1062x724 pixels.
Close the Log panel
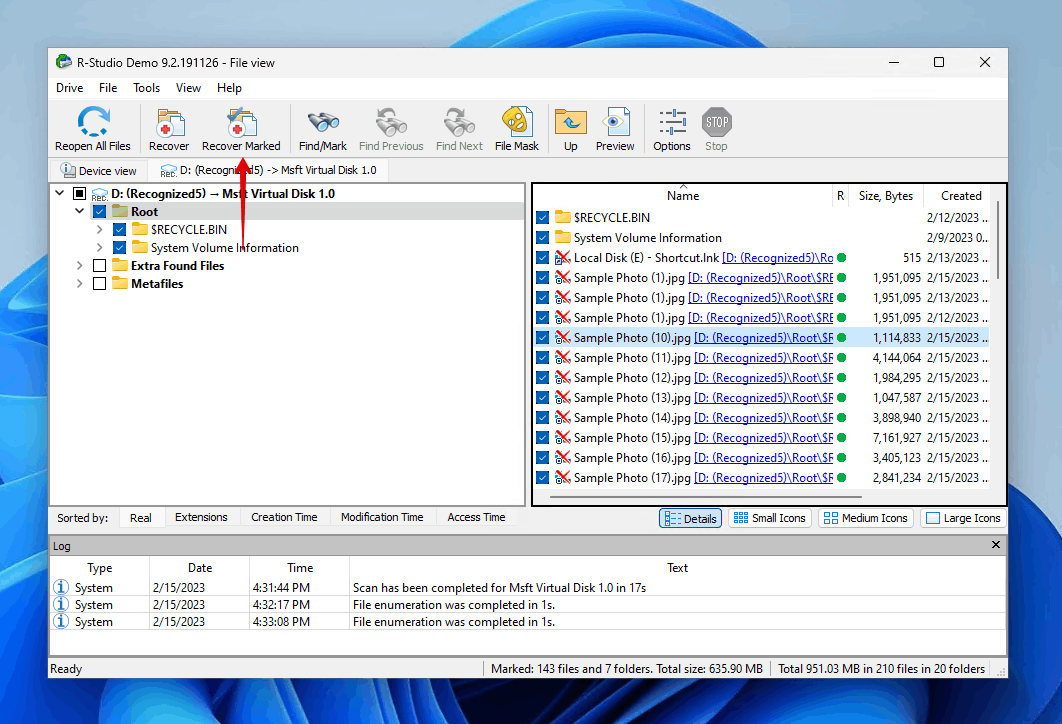996,545
